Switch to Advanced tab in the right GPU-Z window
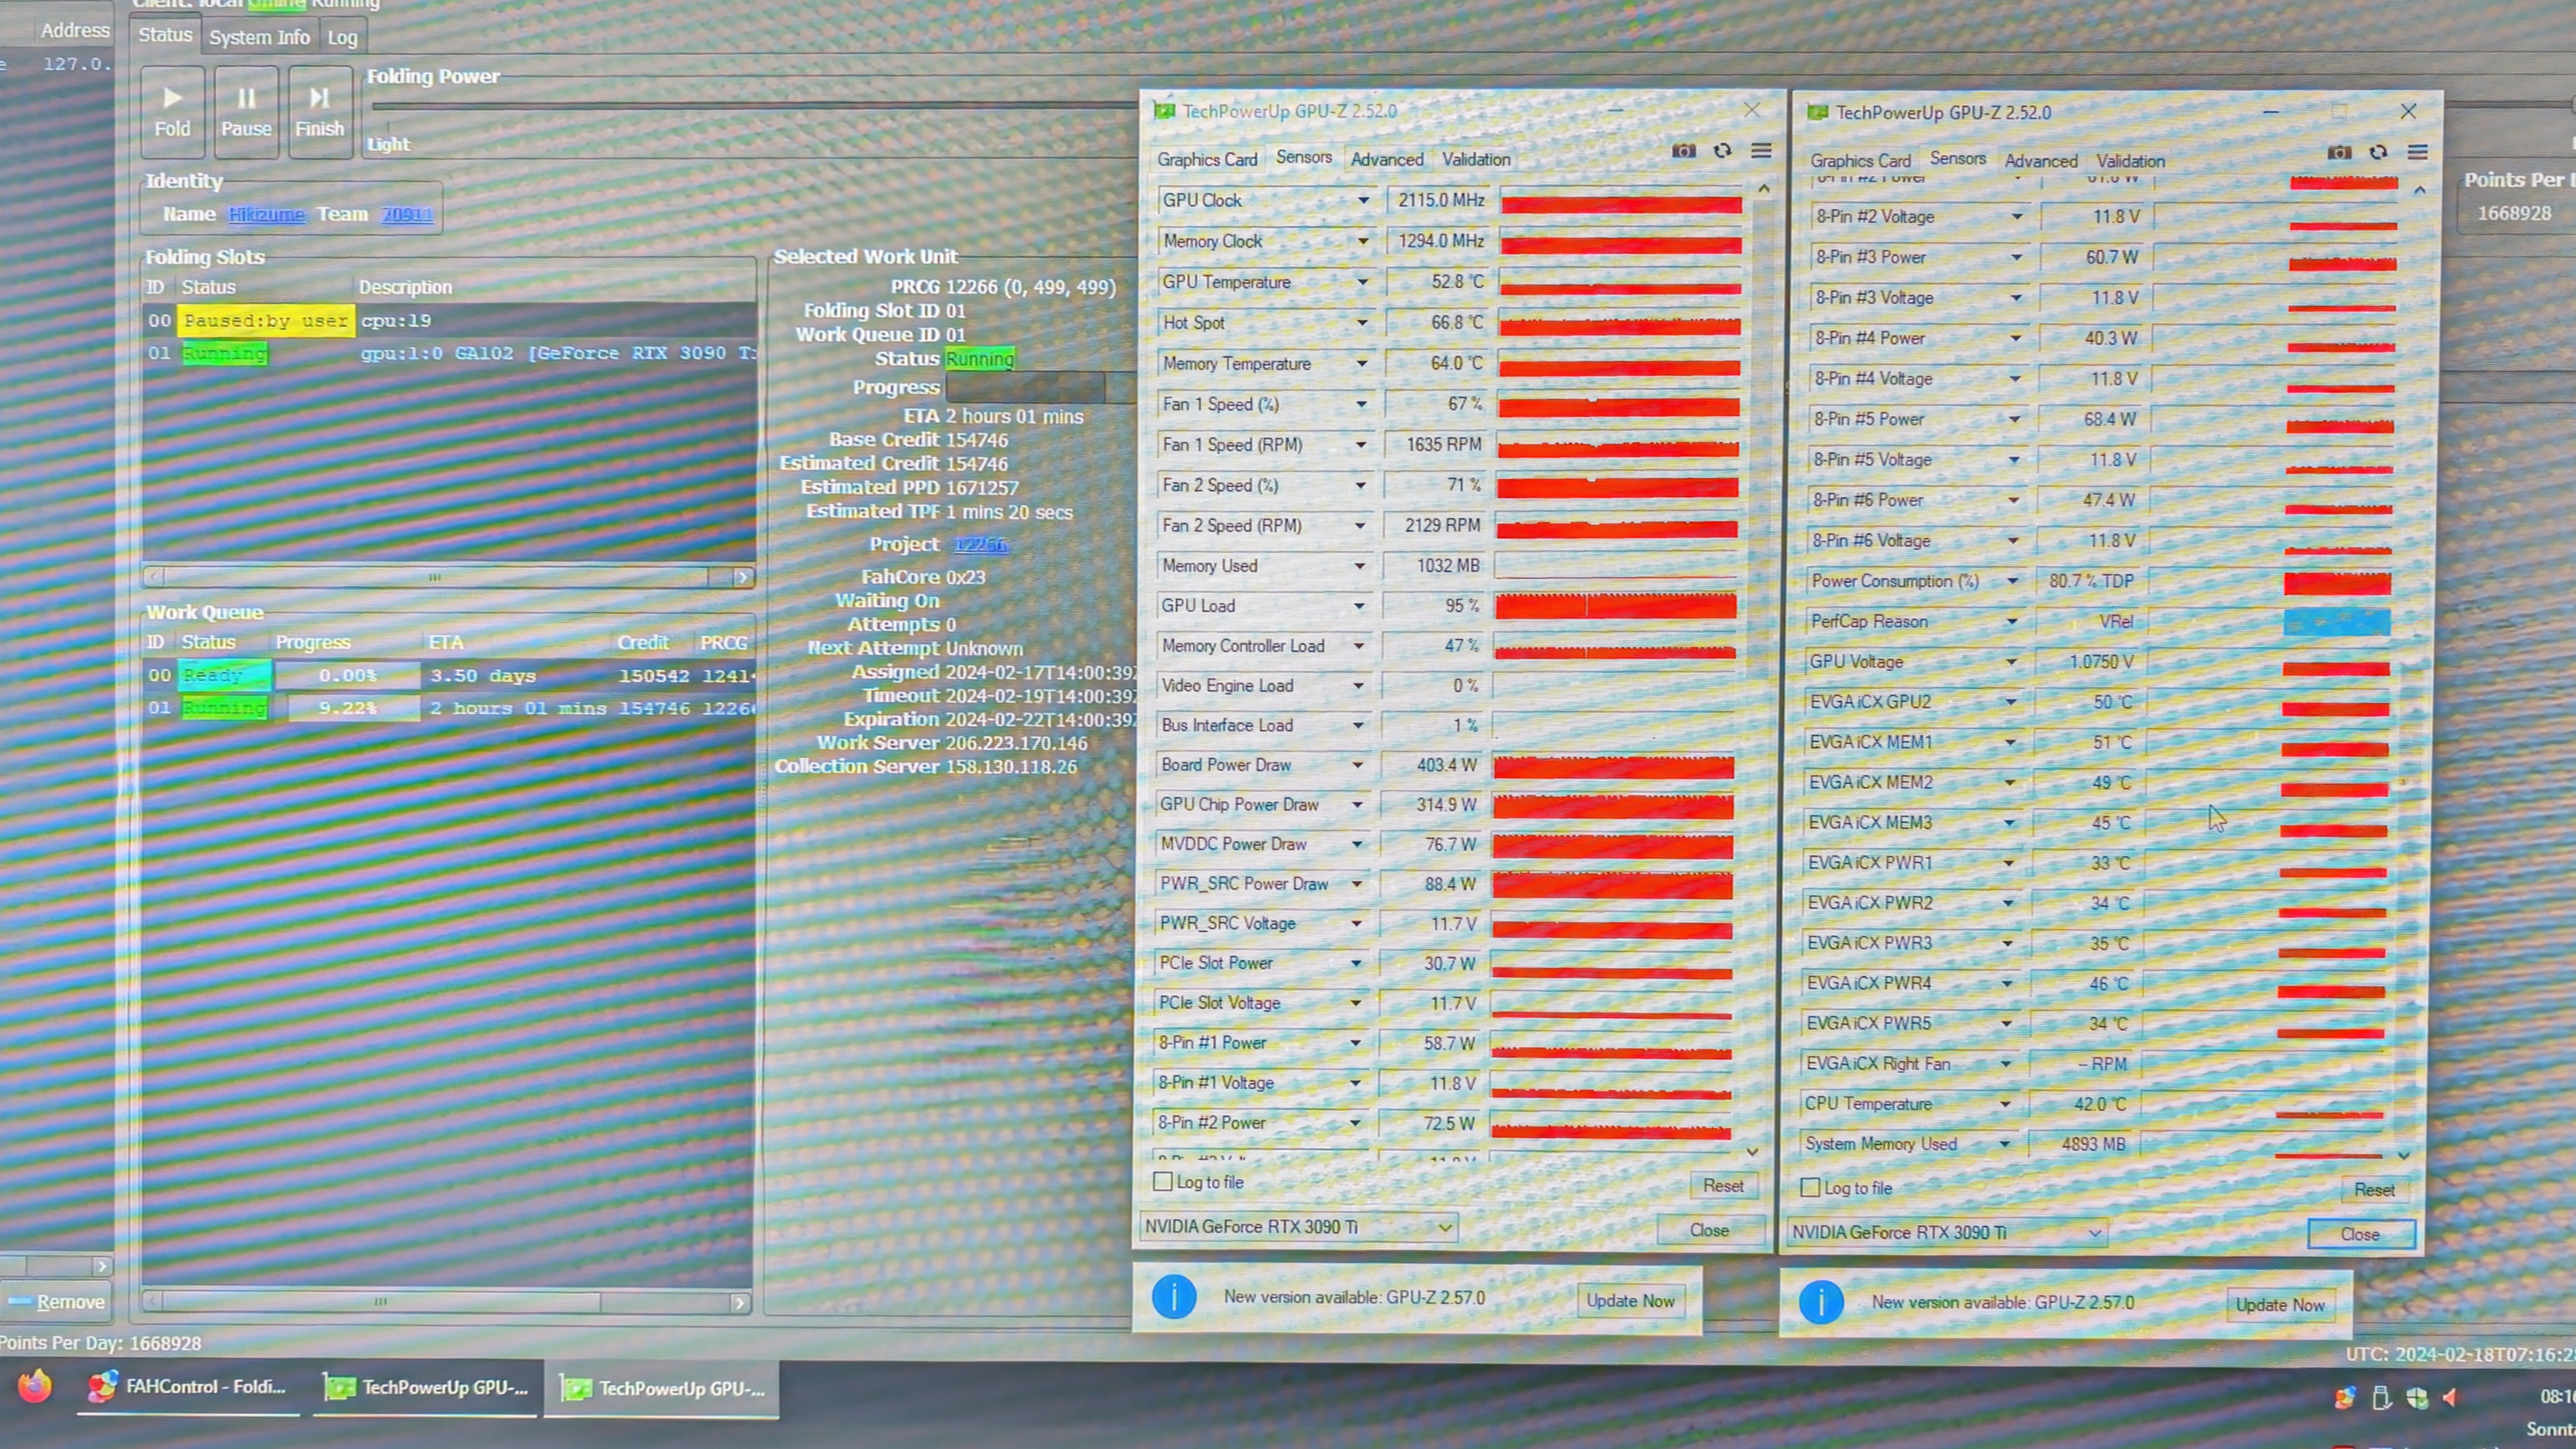Viewport: 2576px width, 1449px height. (2041, 161)
